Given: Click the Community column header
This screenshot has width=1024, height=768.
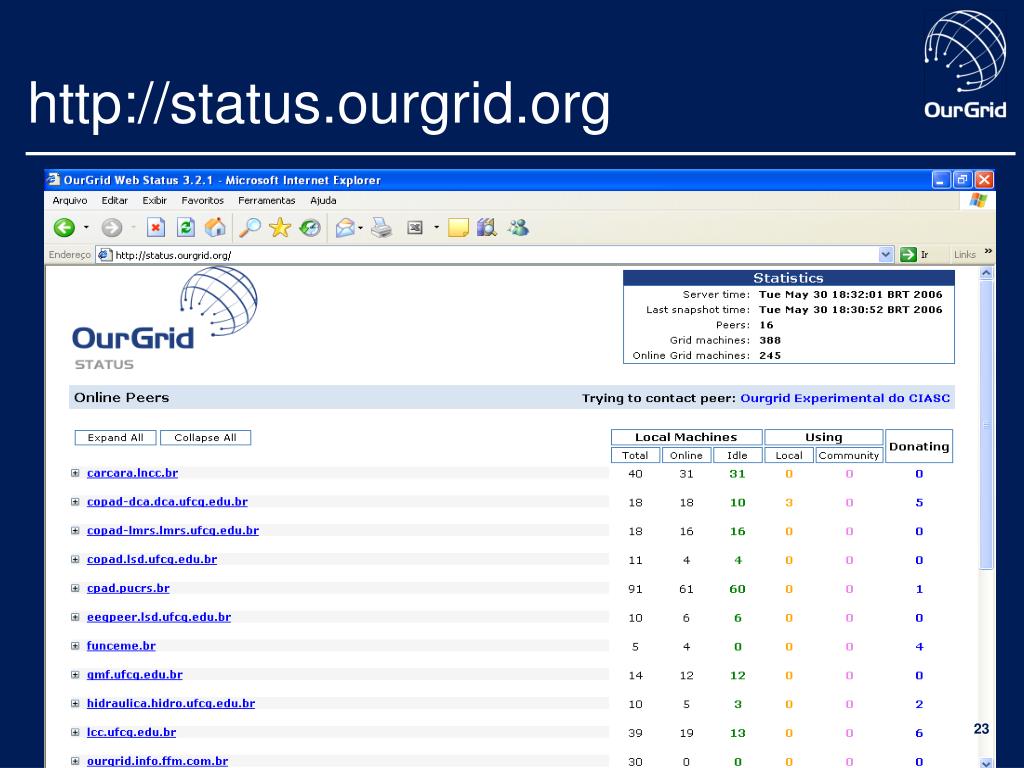Looking at the screenshot, I should [849, 455].
